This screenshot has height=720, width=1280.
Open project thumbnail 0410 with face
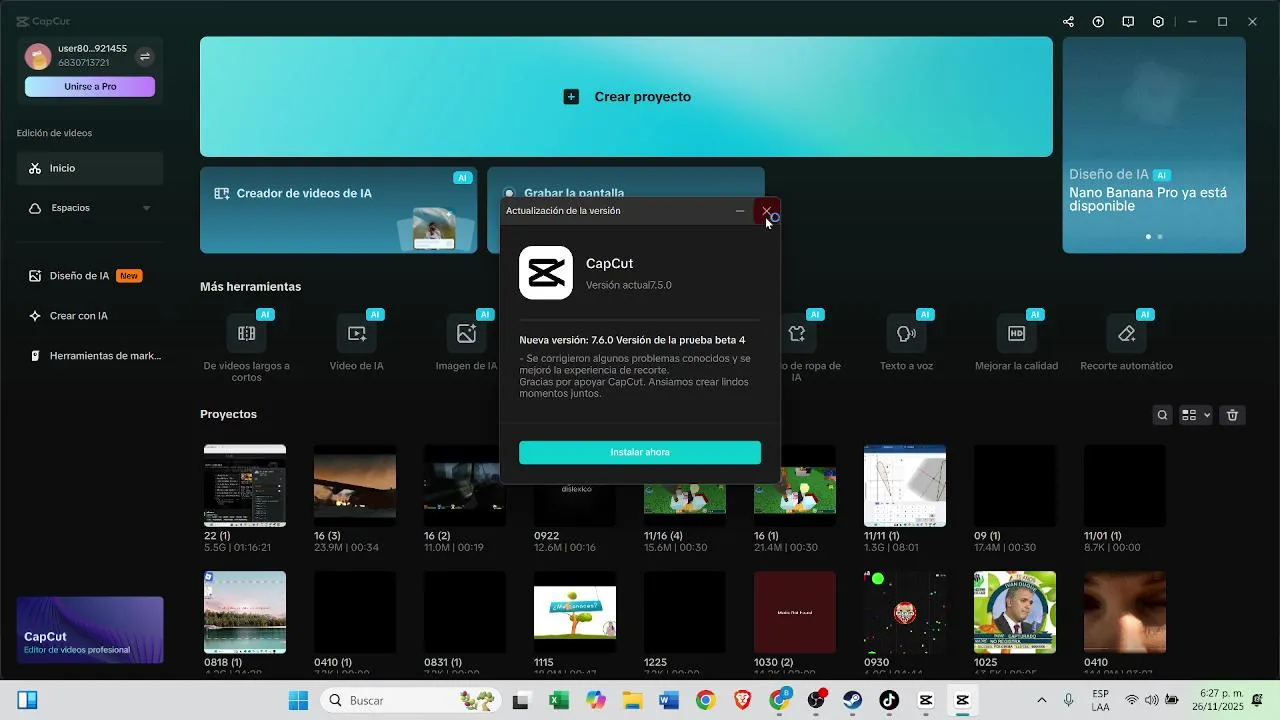(x=1125, y=612)
